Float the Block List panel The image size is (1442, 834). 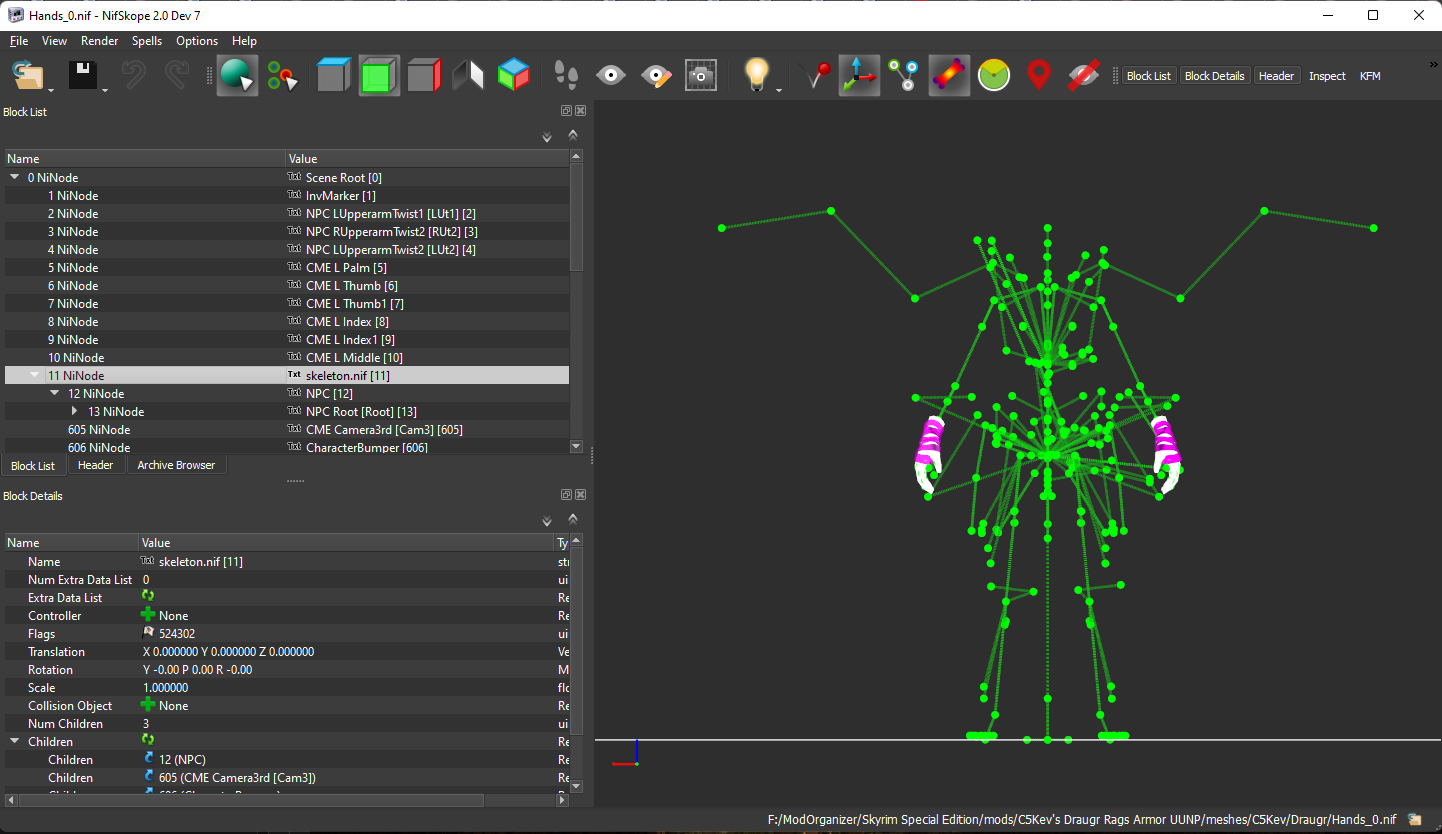(566, 111)
